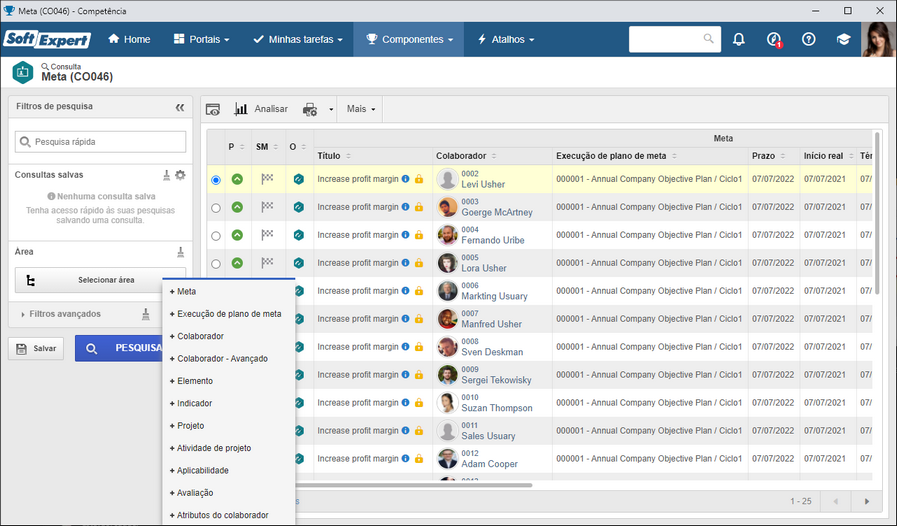The height and width of the screenshot is (526, 897).
Task: Clear Filtros avançados with broom icon
Action: click(146, 314)
